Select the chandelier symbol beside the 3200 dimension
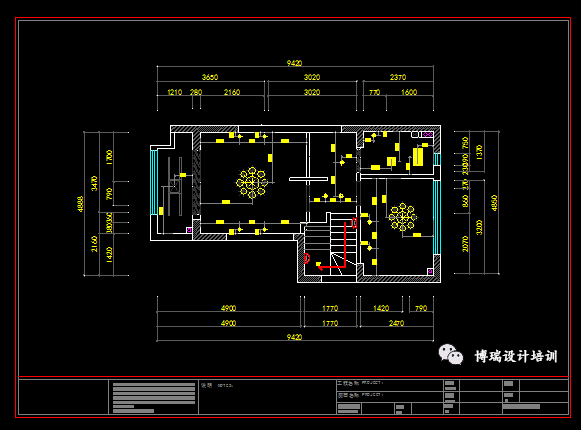Screen dimensions: 581x430 402,217
